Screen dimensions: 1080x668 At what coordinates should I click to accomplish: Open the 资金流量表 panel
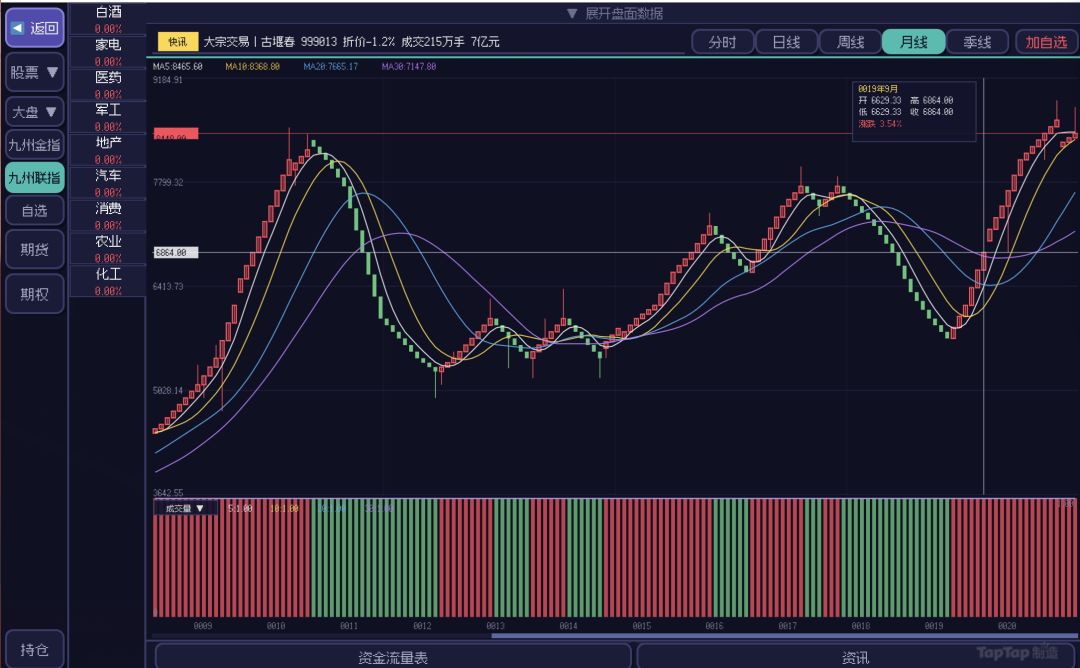point(393,657)
